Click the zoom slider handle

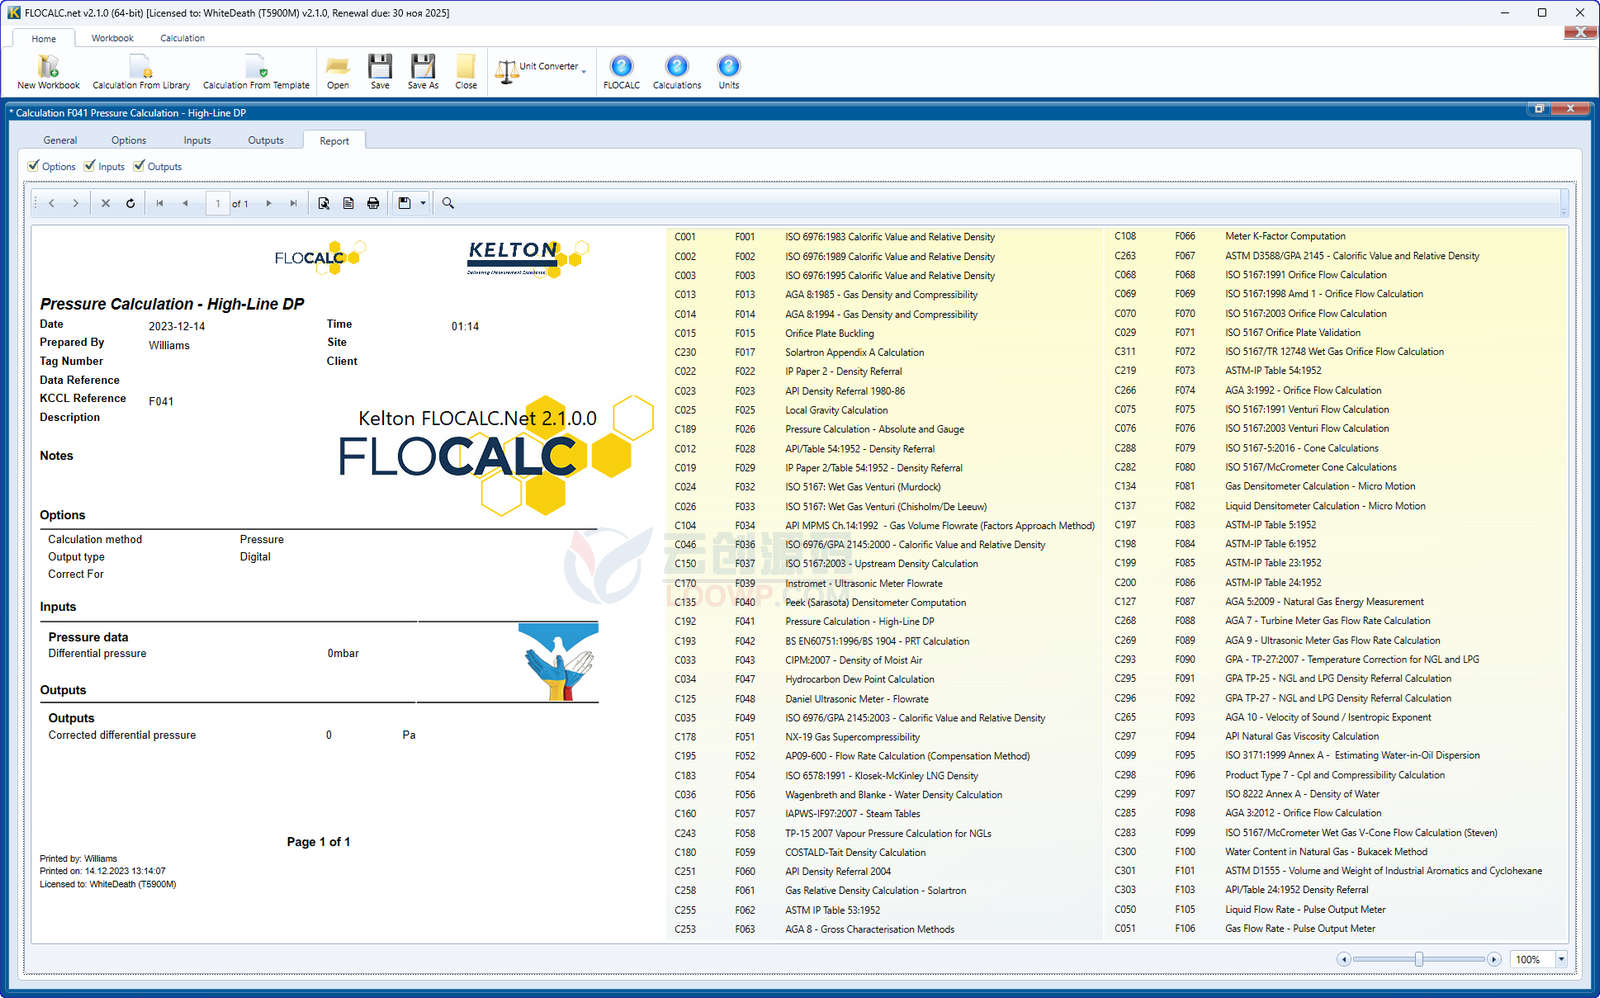point(1418,959)
